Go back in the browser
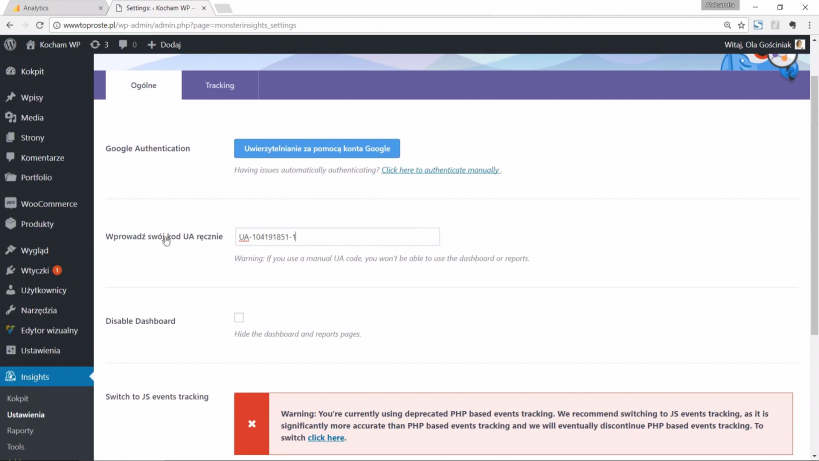The height and width of the screenshot is (461, 819). [9, 25]
